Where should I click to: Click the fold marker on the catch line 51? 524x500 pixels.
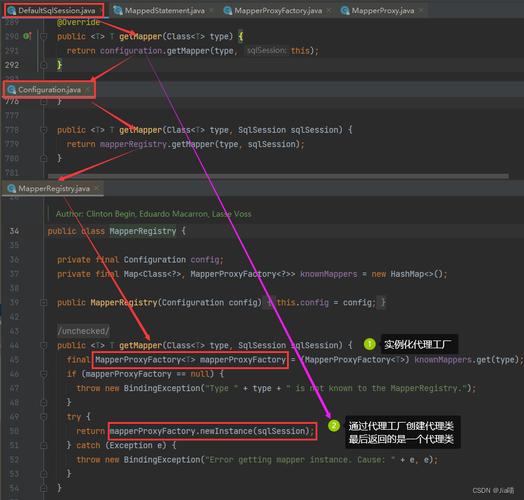tap(43, 445)
